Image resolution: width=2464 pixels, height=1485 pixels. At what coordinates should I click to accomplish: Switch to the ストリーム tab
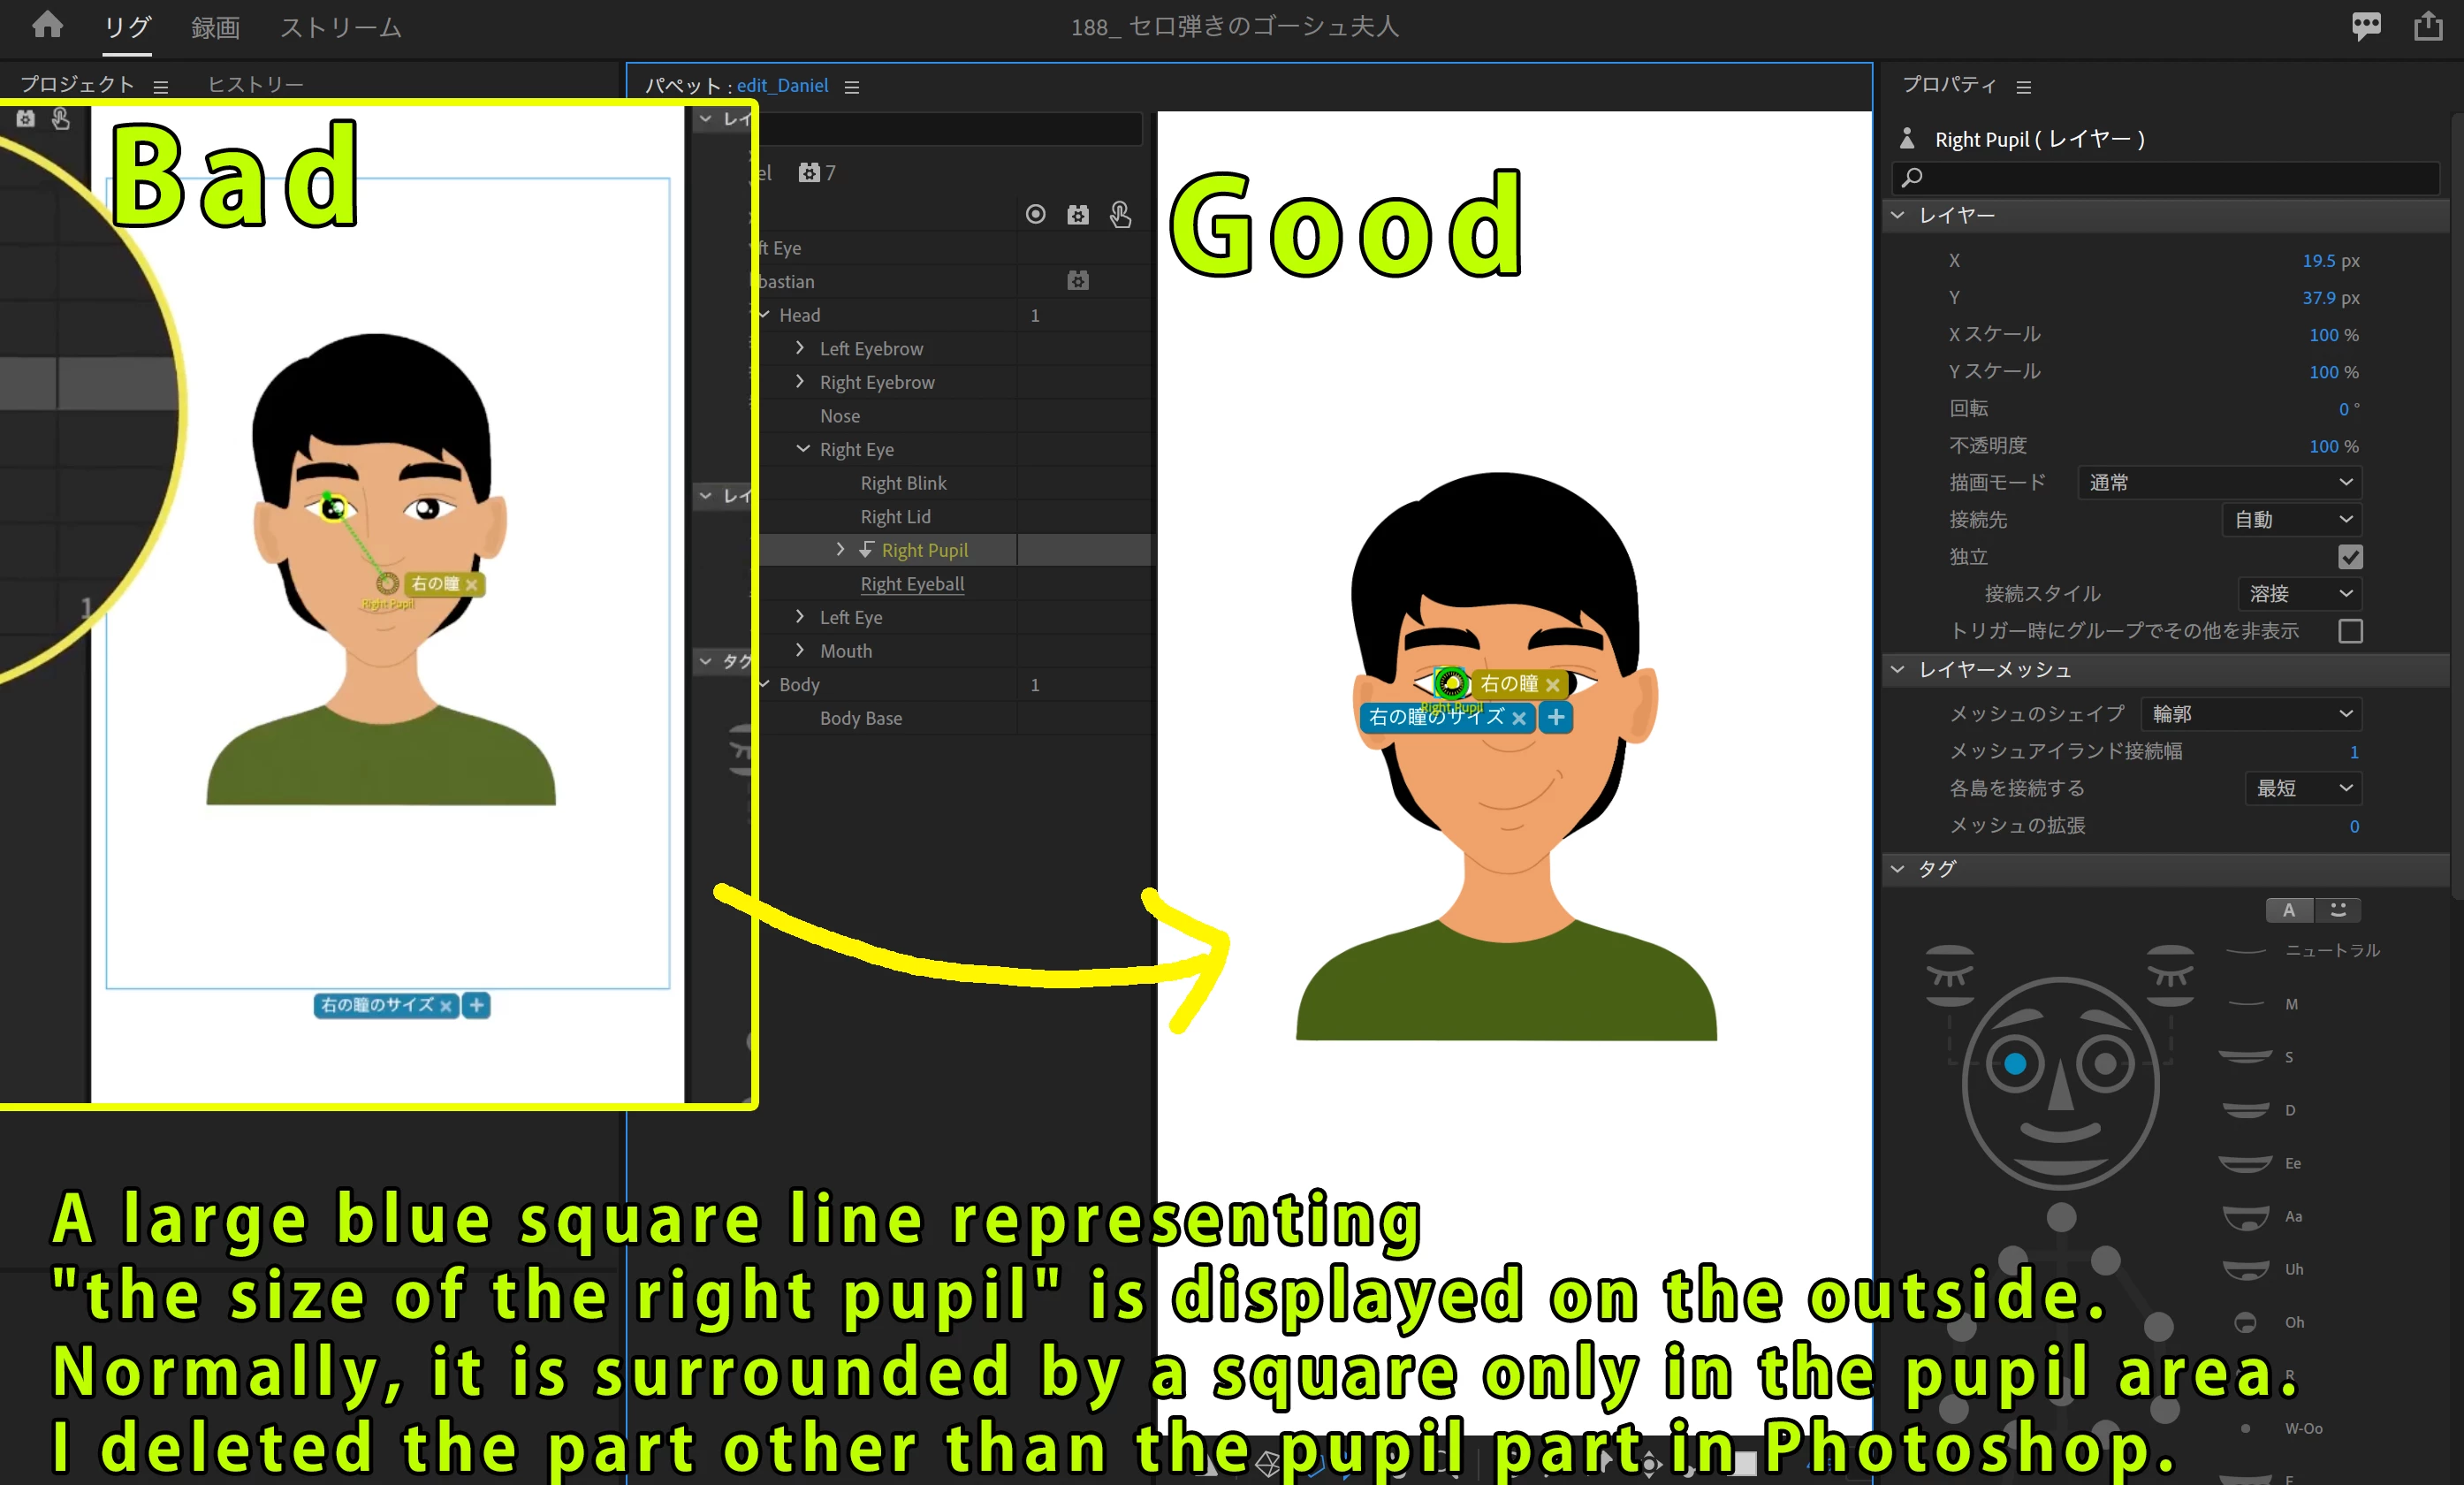tap(340, 28)
